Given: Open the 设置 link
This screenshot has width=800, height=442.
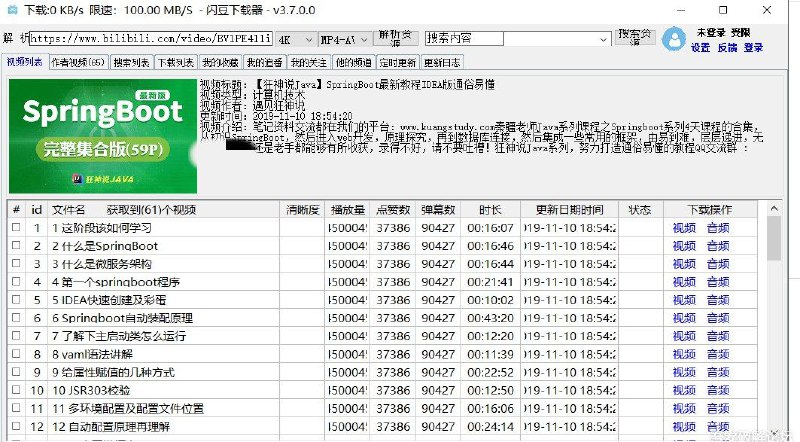Looking at the screenshot, I should (x=700, y=47).
